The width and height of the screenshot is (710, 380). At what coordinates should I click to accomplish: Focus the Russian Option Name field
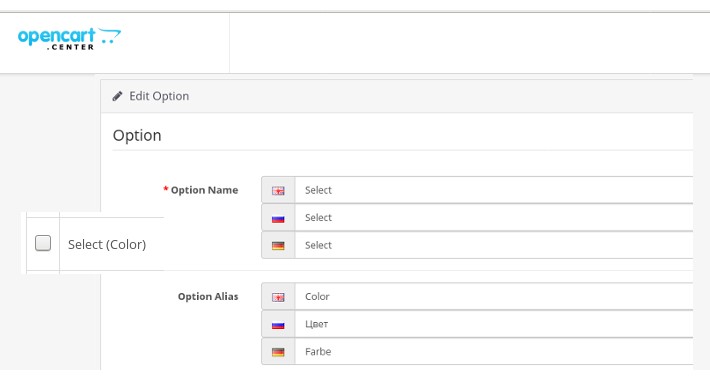494,217
